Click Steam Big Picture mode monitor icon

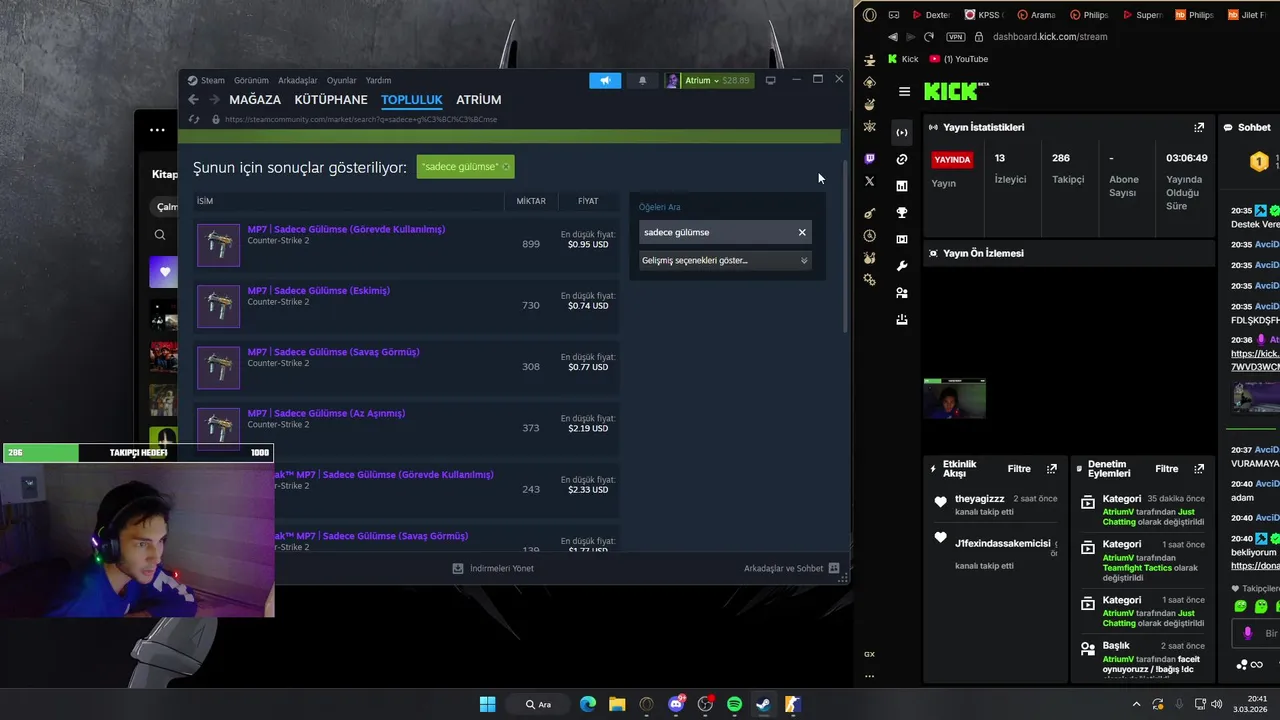(770, 80)
